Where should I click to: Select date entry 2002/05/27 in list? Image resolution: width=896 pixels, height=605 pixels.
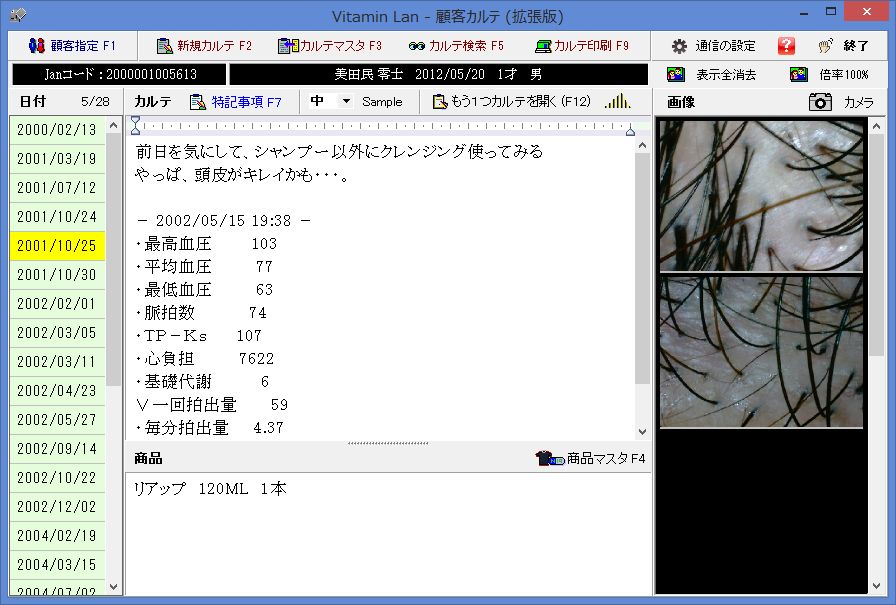click(57, 420)
